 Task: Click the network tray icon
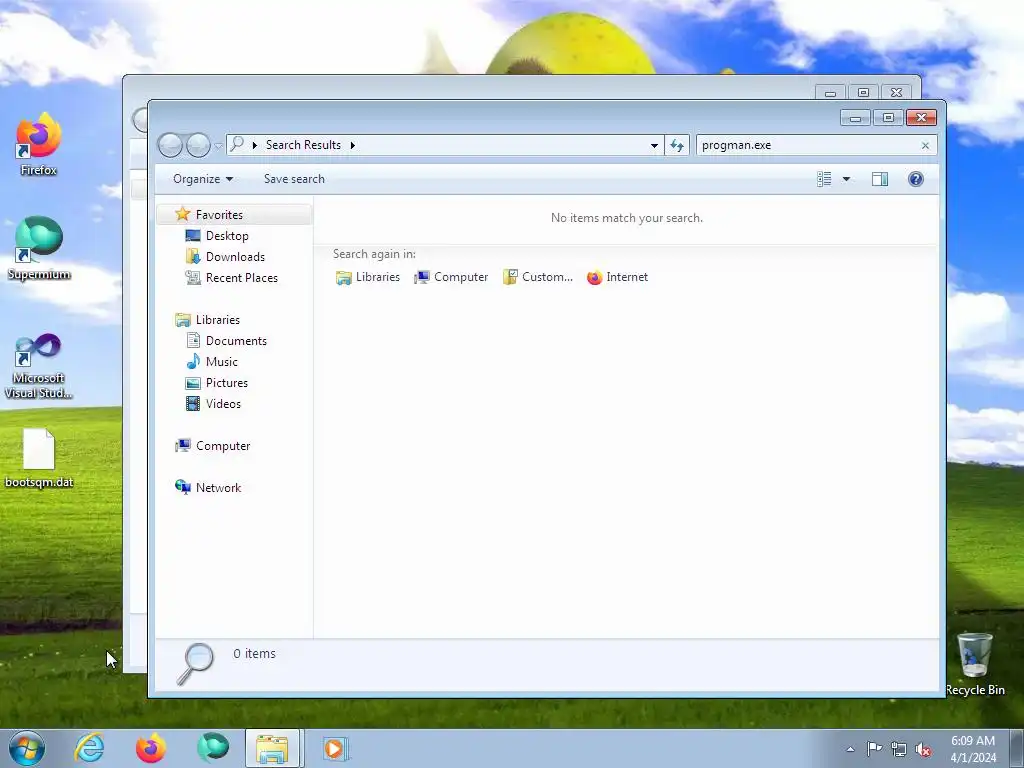pyautogui.click(x=899, y=749)
